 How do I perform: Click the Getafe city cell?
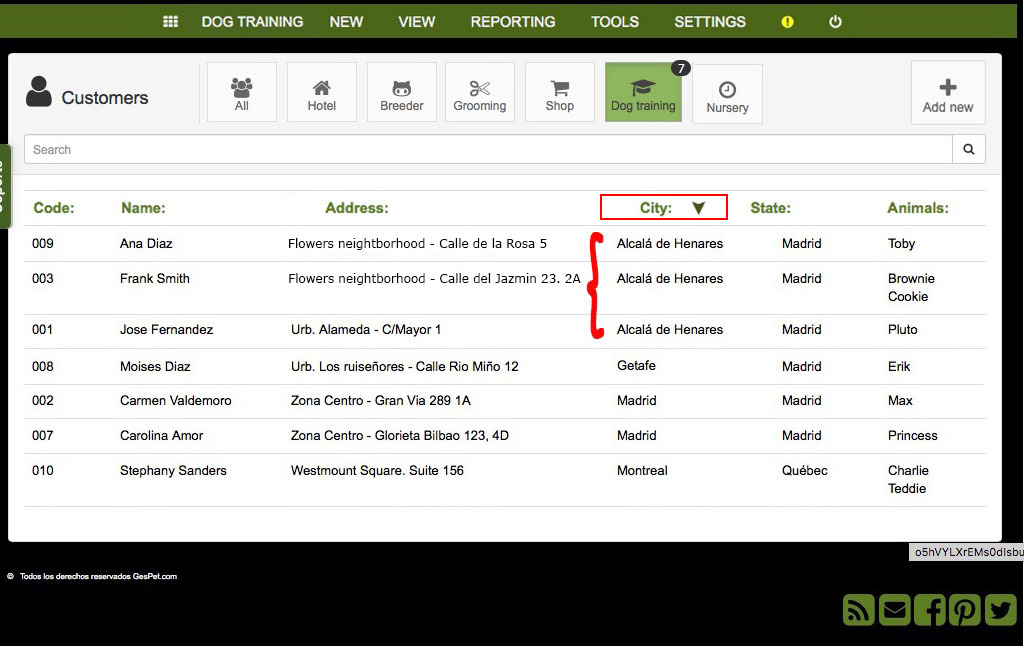coord(636,366)
